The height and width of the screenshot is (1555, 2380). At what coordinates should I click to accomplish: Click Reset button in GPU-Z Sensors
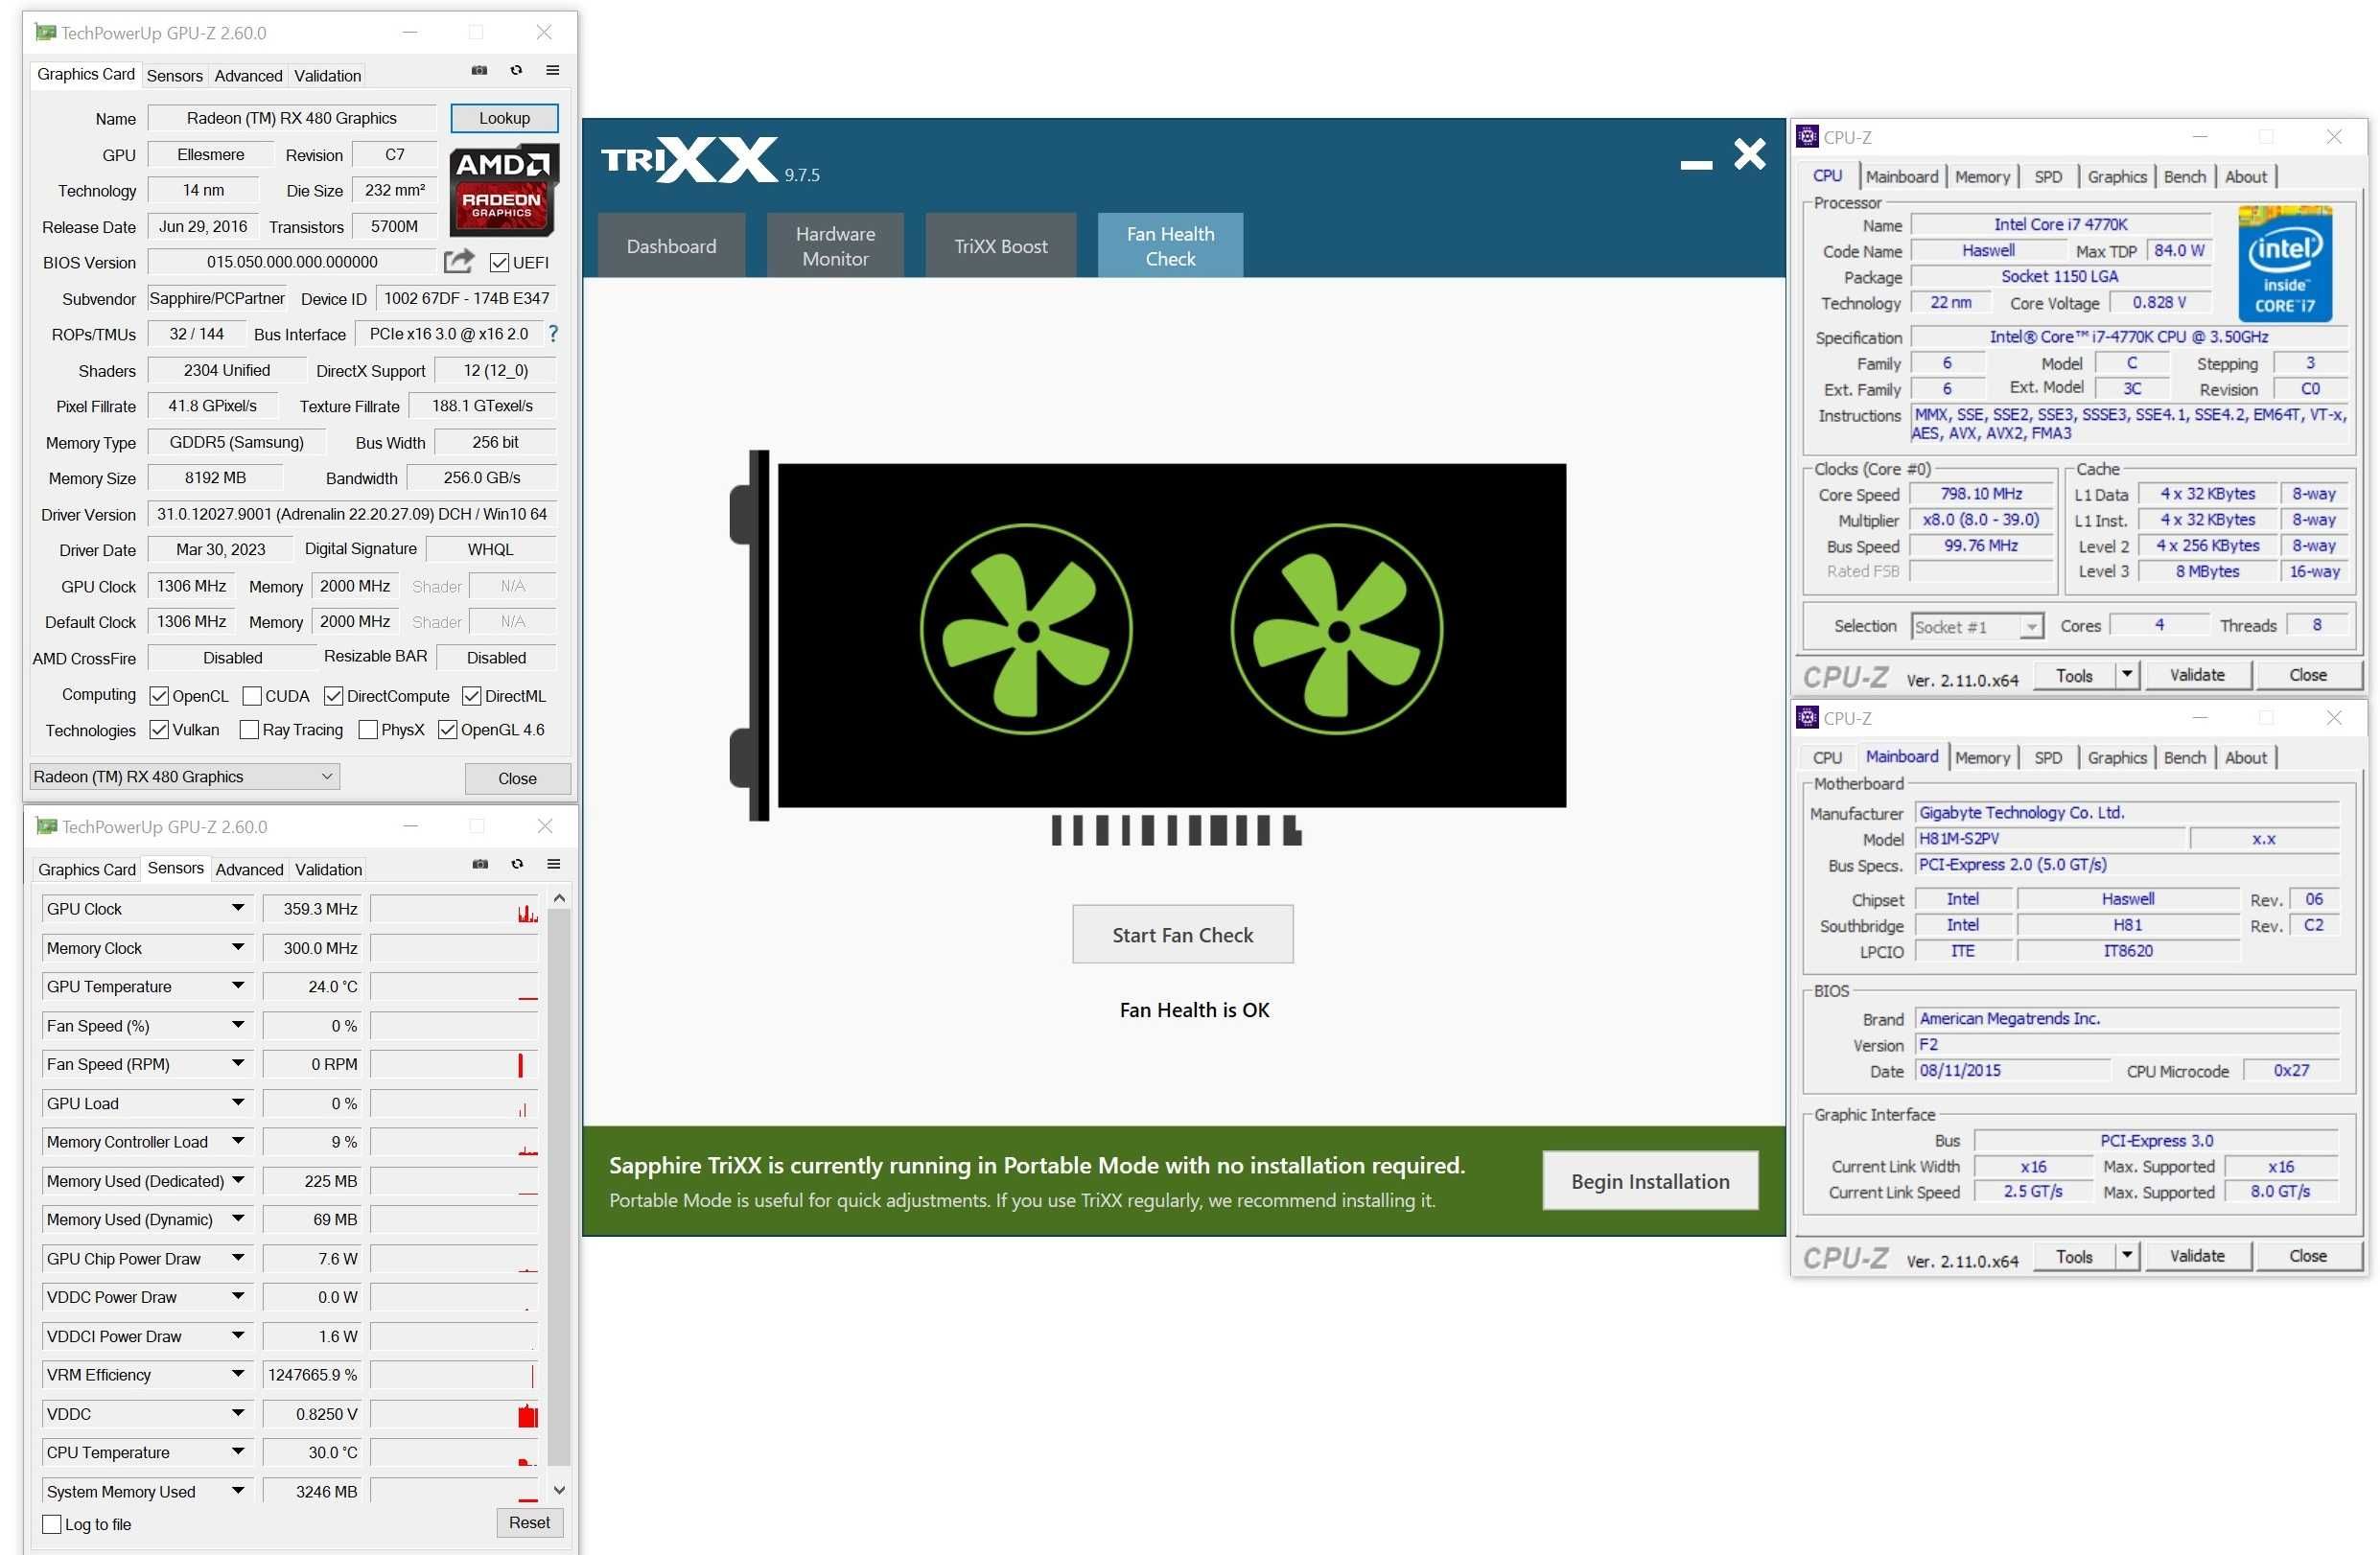click(x=529, y=1522)
